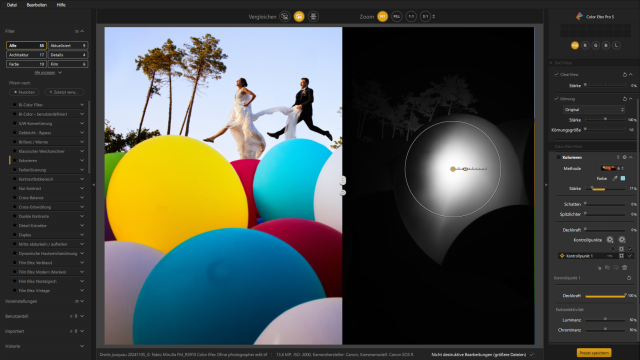
Task: Toggle non-destructive editing checkbox in status bar
Action: click(x=531, y=355)
